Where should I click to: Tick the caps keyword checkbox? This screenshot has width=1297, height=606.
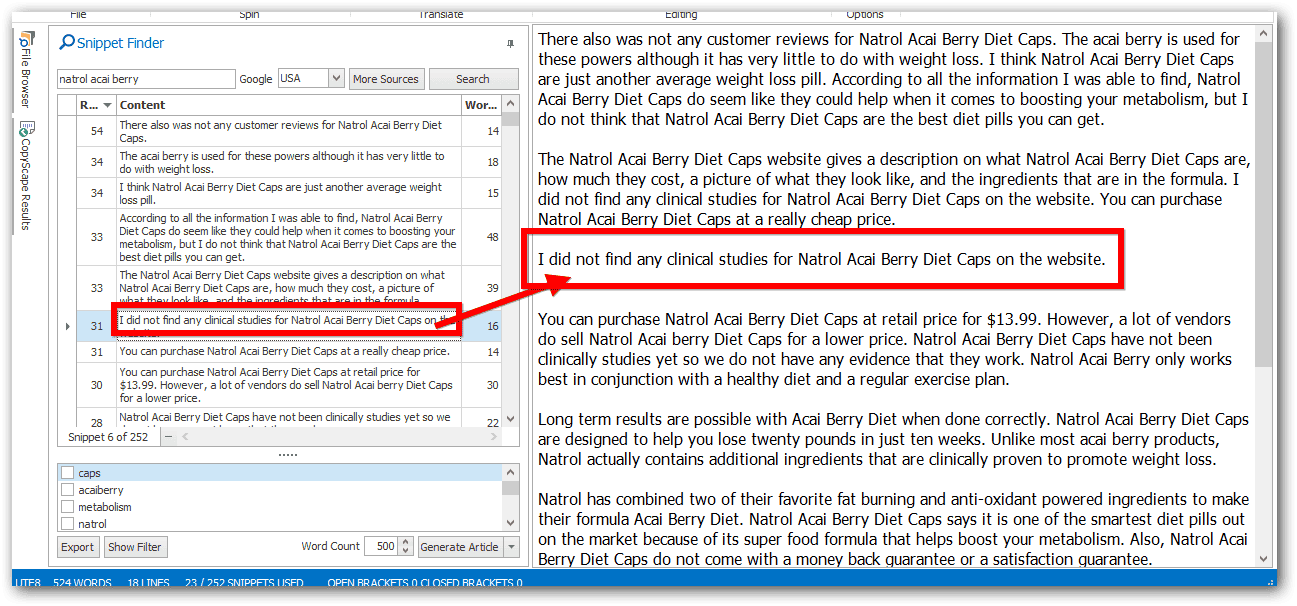click(x=67, y=473)
